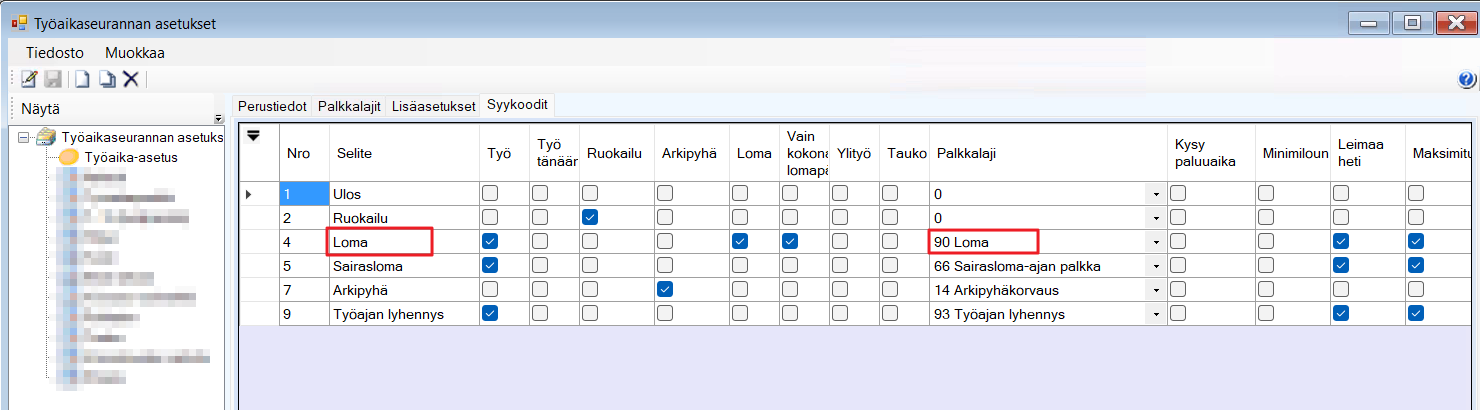Switch to the Palkkalajit tab
Screen dimensions: 1480x410
pyautogui.click(x=350, y=106)
